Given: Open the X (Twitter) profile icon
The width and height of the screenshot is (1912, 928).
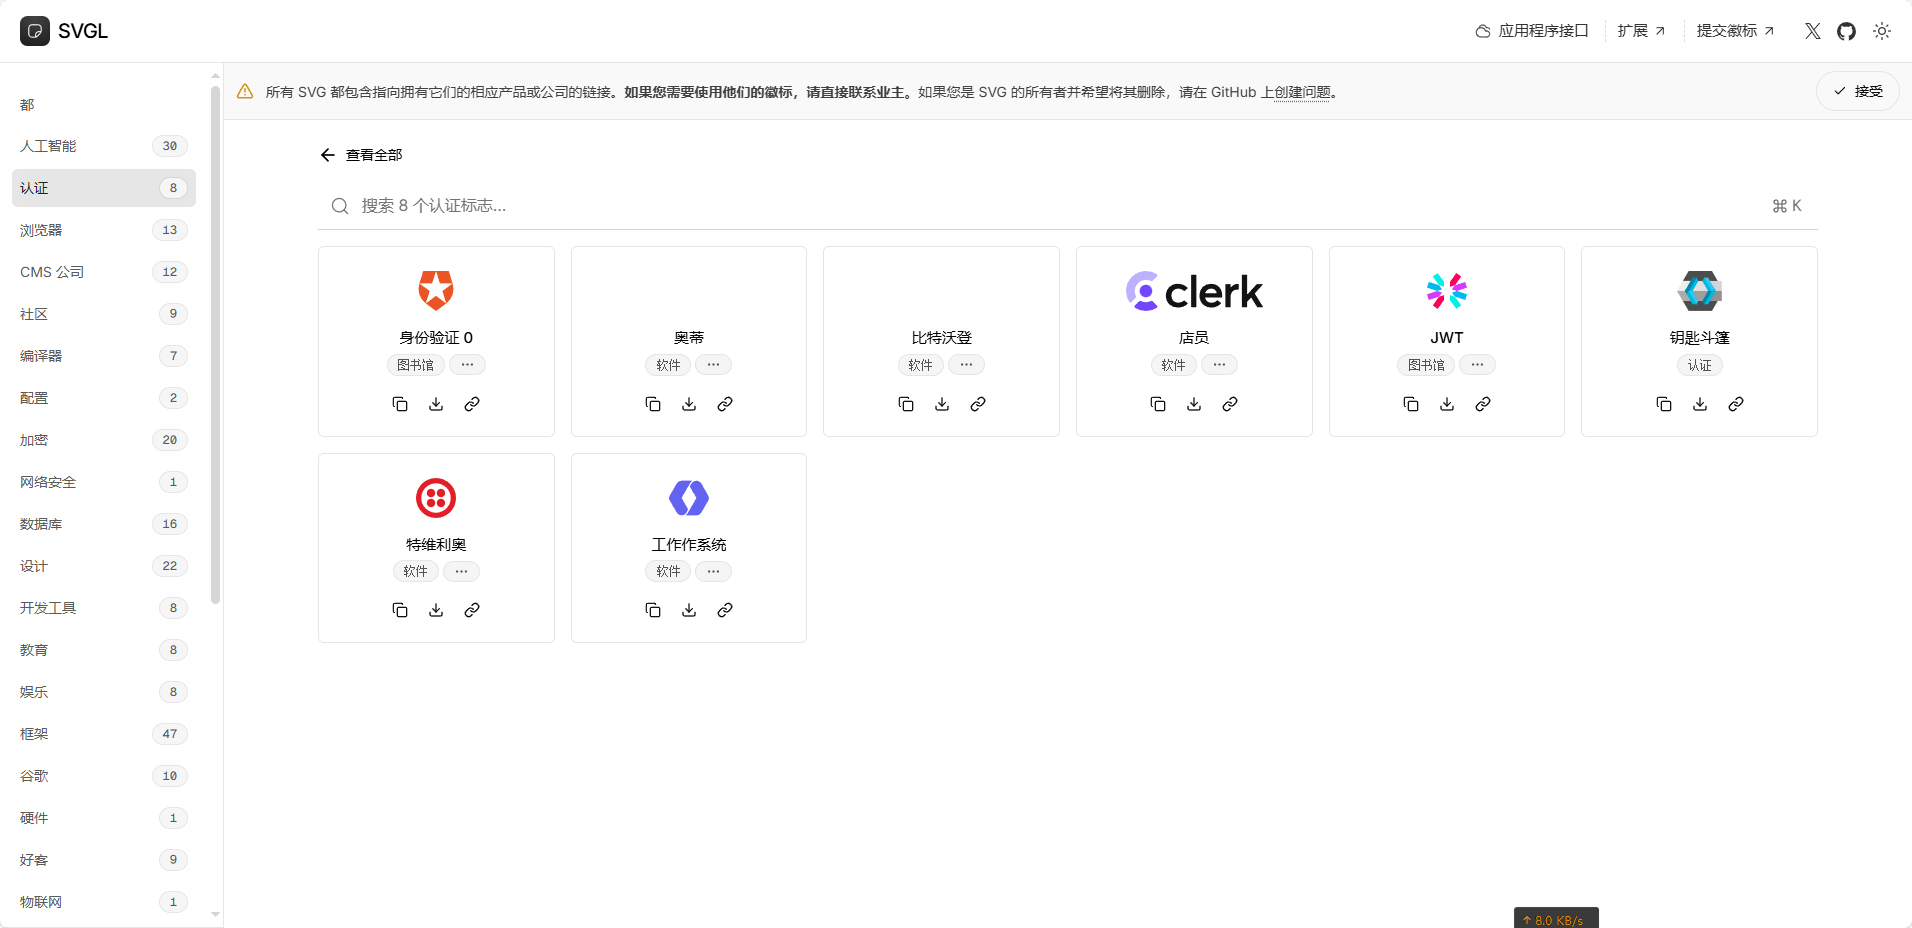Looking at the screenshot, I should (x=1812, y=31).
